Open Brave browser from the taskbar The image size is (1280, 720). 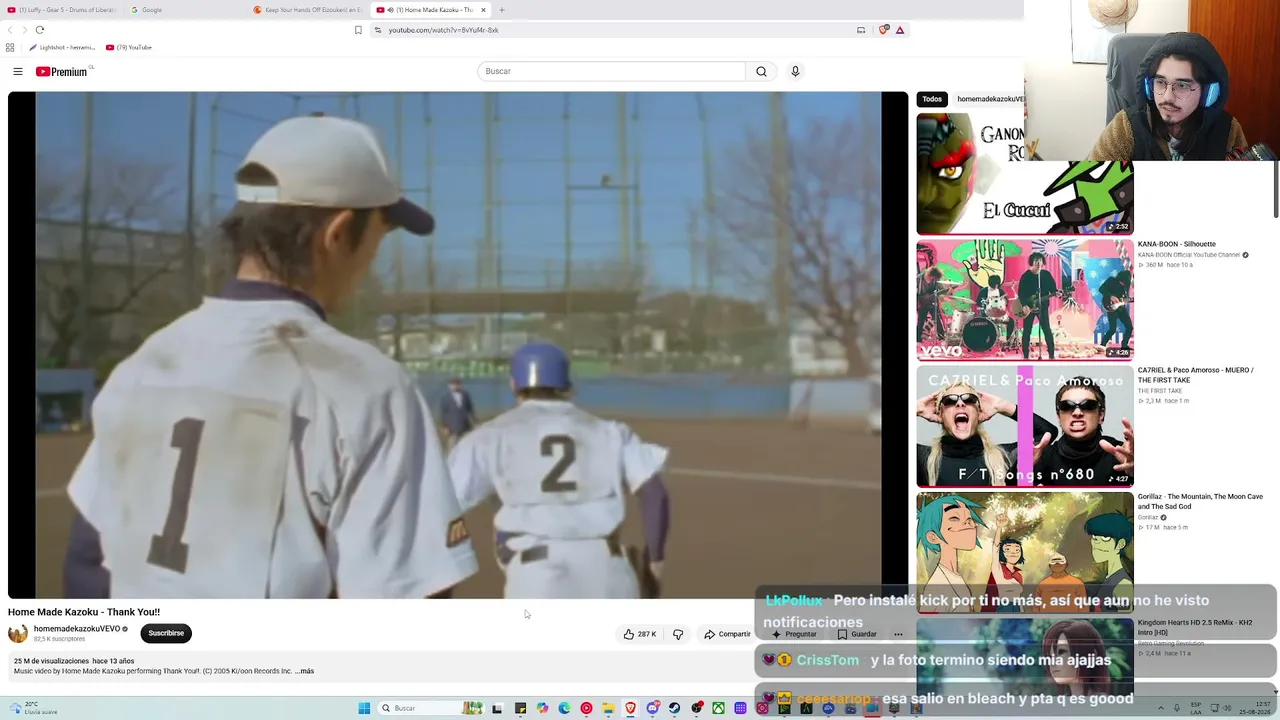click(630, 708)
